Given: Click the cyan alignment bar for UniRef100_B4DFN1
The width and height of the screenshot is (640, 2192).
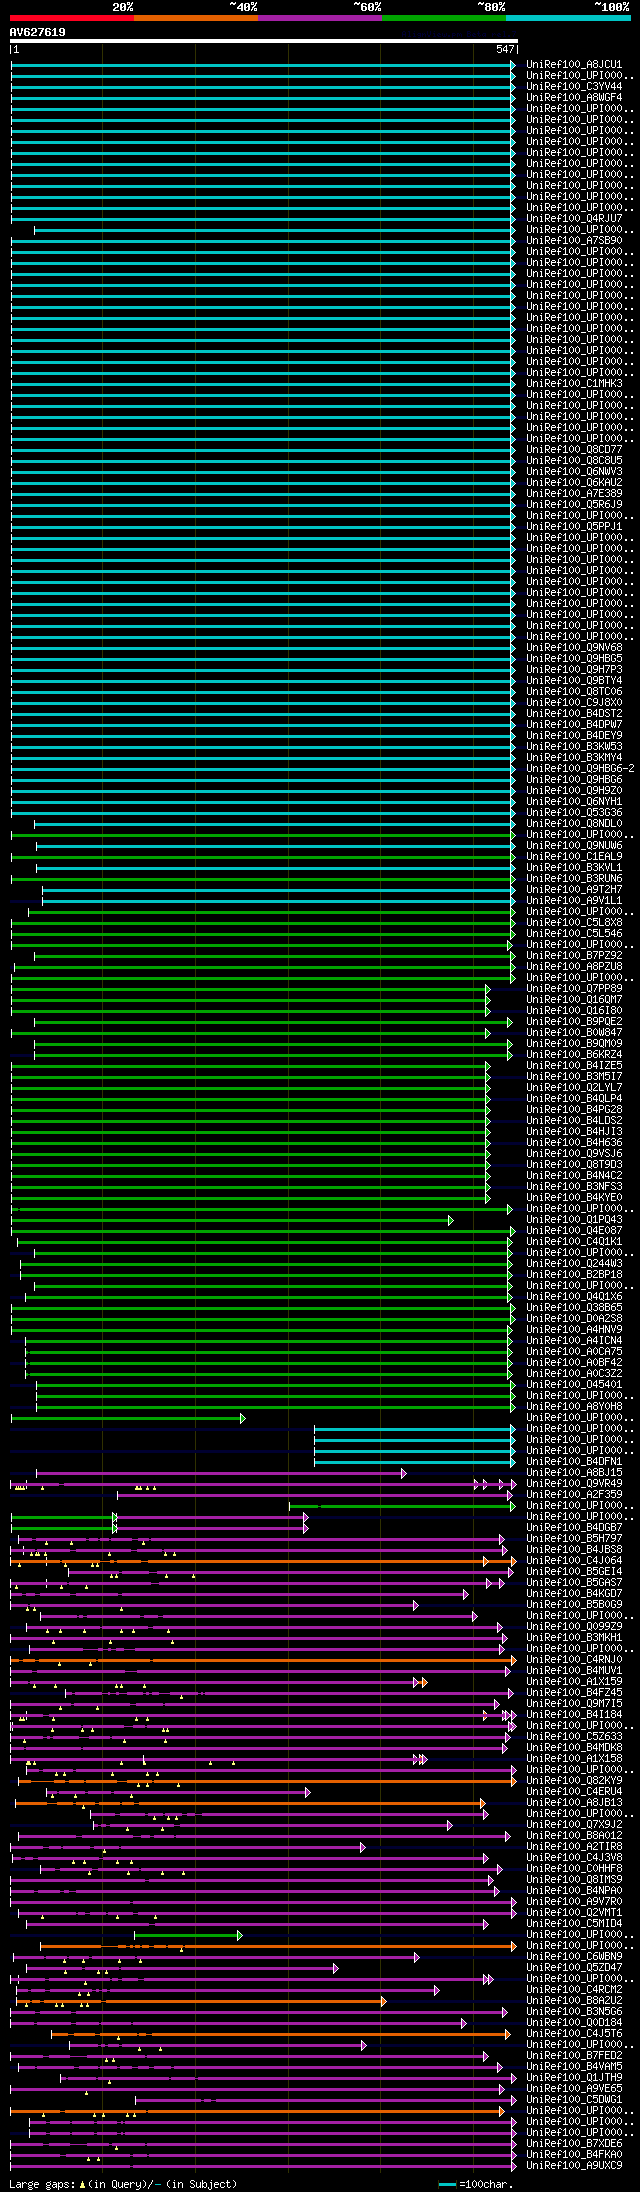Looking at the screenshot, I should point(415,1461).
